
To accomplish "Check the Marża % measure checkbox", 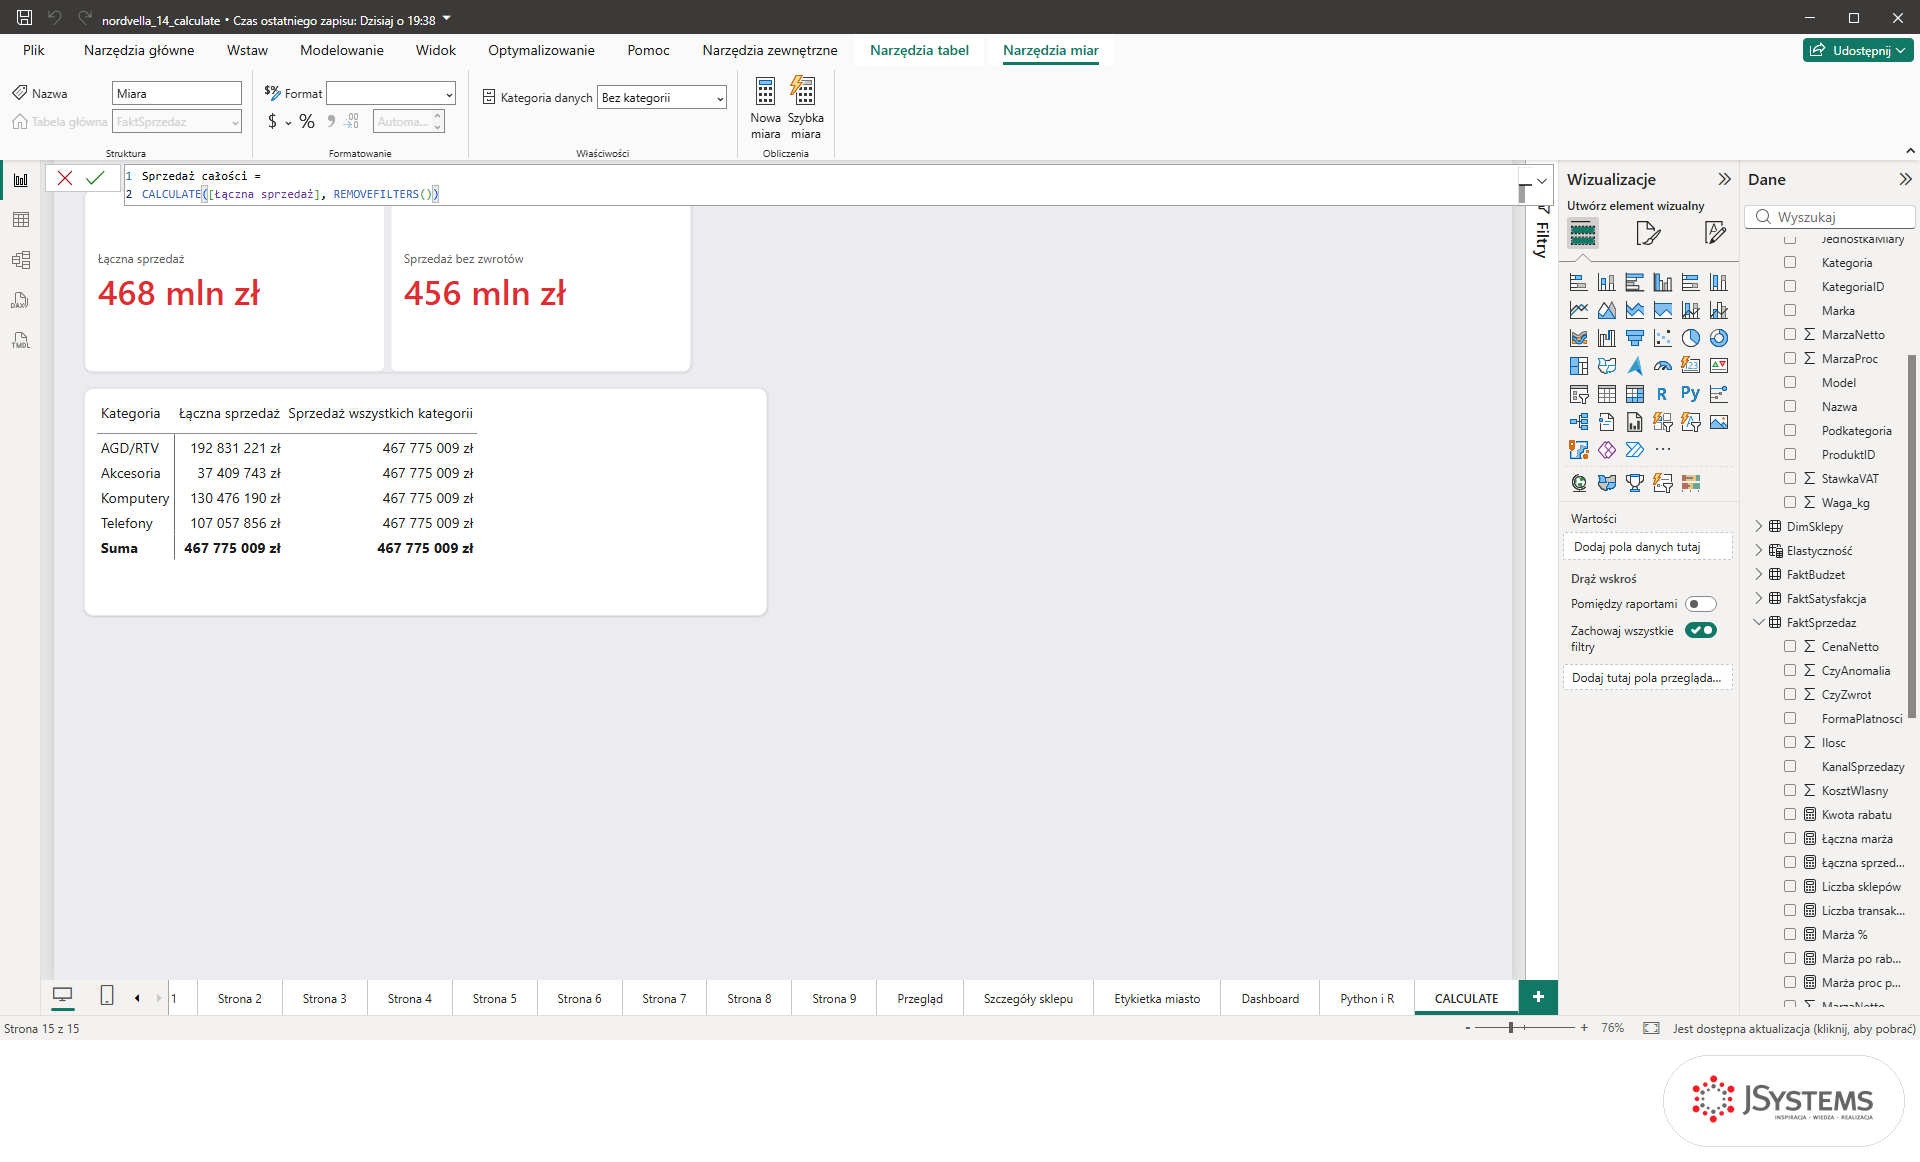I will (x=1790, y=935).
